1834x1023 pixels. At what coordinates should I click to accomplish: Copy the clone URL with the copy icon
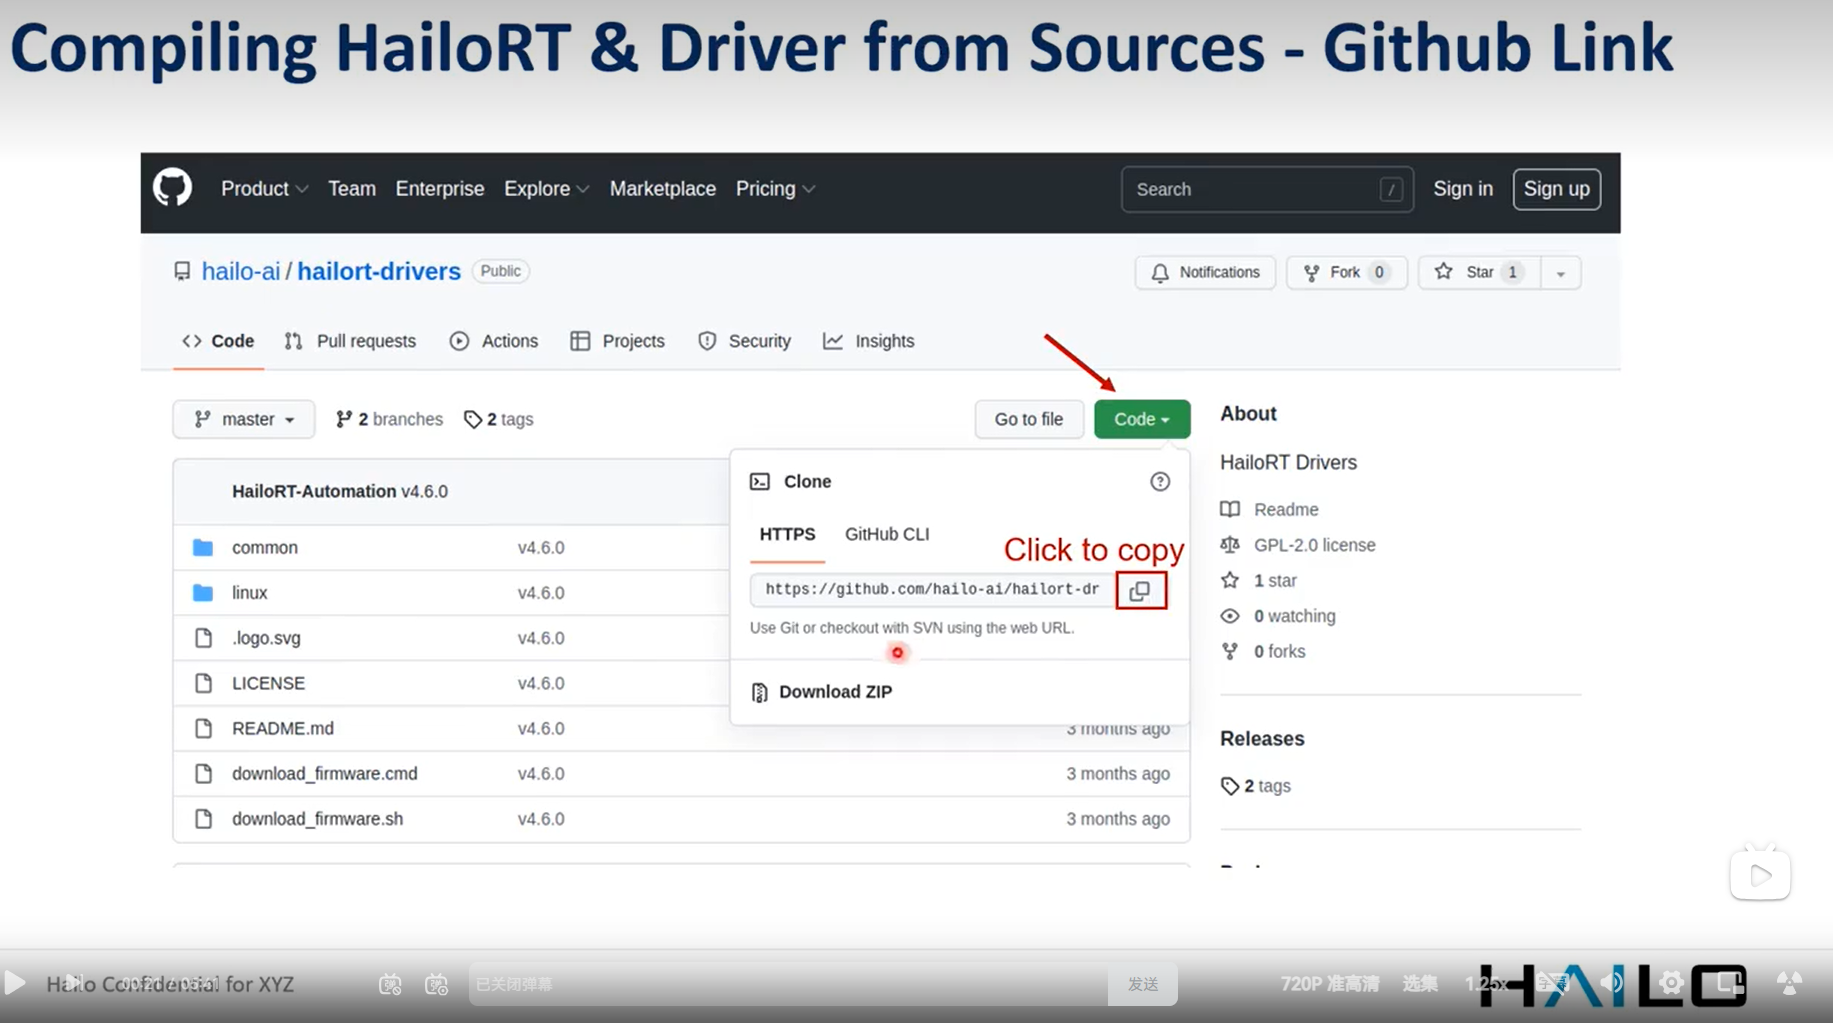tap(1141, 591)
